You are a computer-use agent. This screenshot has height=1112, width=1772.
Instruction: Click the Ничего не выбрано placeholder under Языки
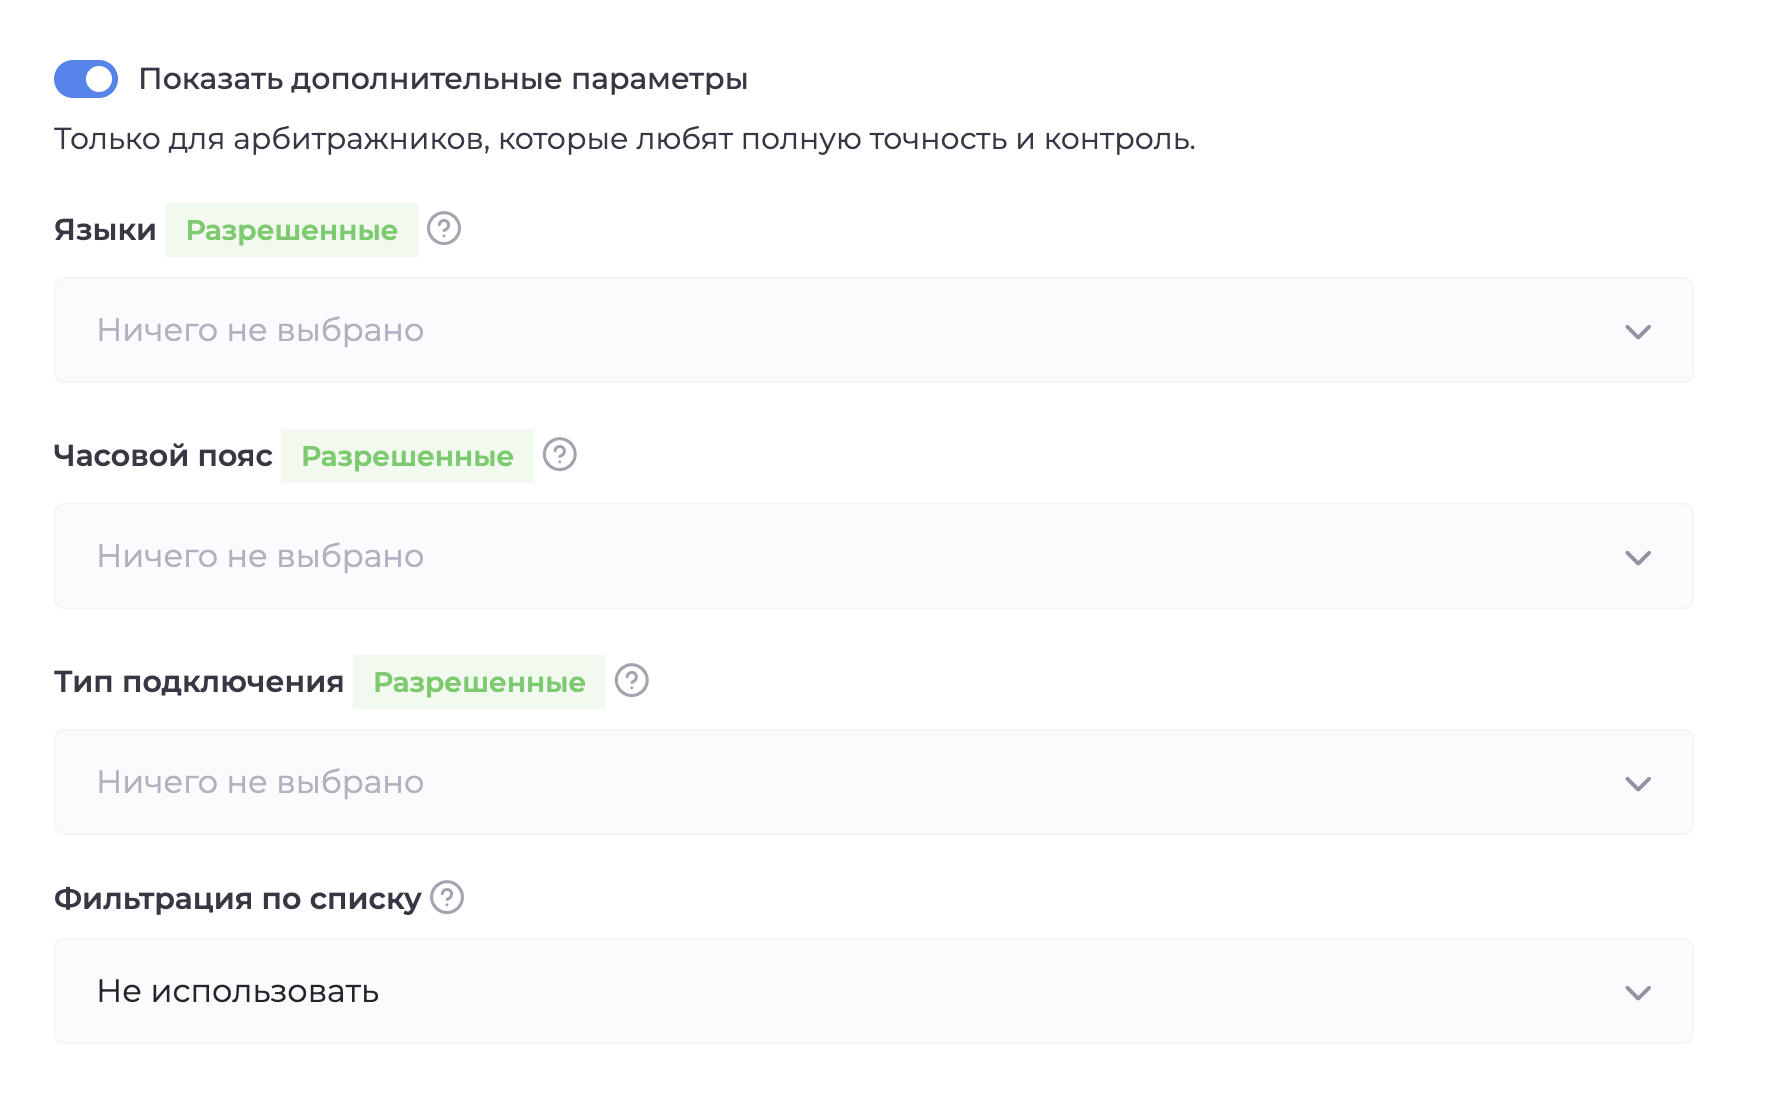260,331
